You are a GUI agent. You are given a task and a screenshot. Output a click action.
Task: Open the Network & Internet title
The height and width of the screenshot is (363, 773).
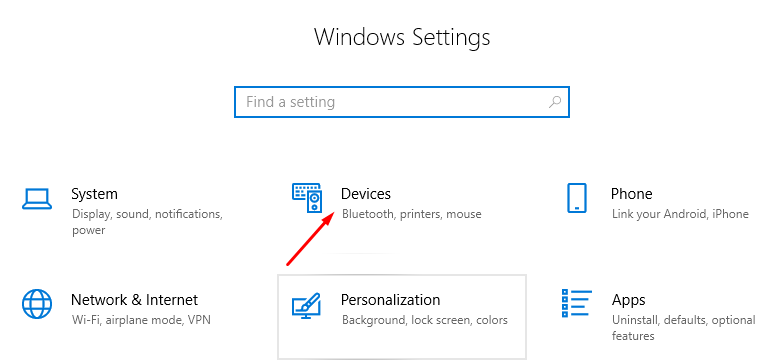(x=134, y=300)
